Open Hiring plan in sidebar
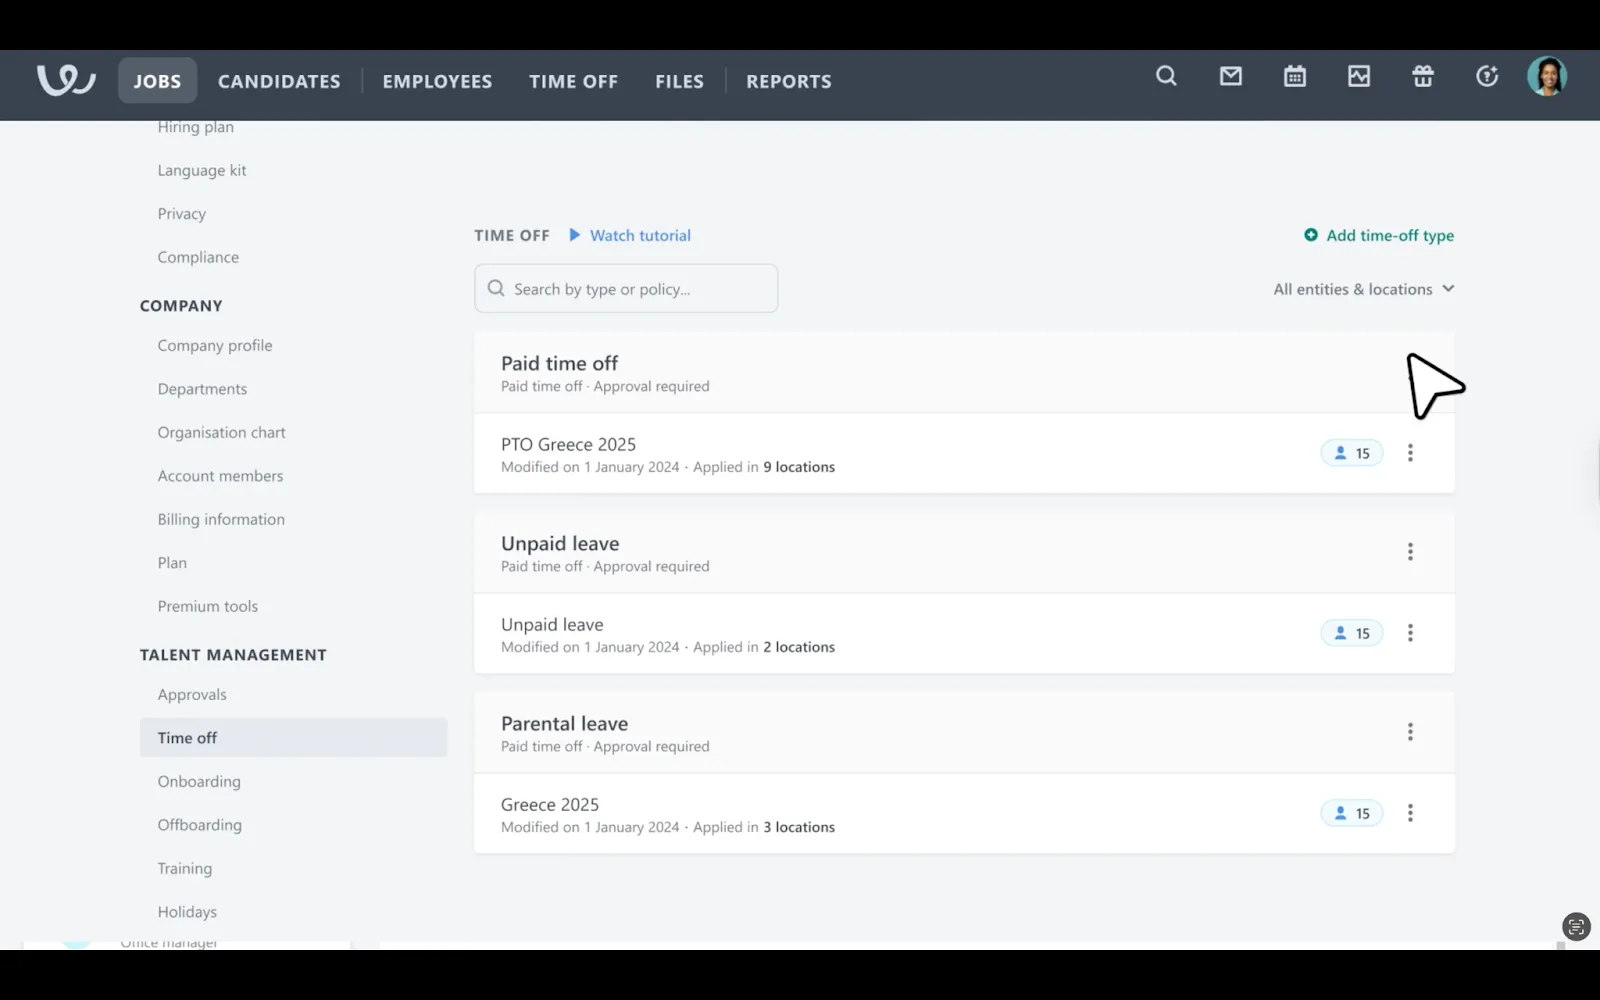The height and width of the screenshot is (1000, 1600). pyautogui.click(x=195, y=127)
